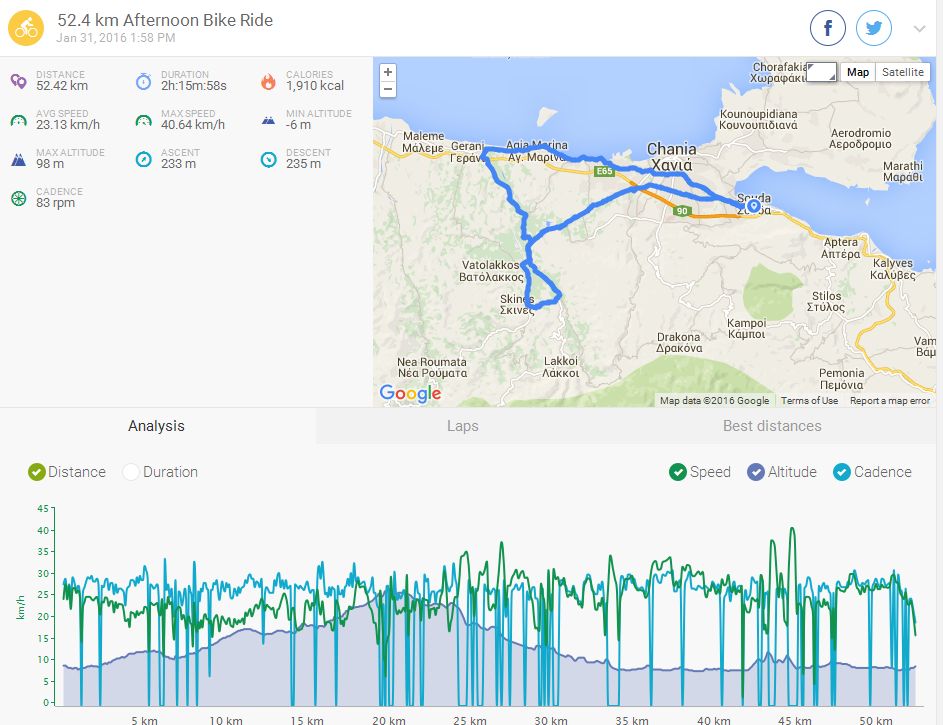Viewport: 943px width, 725px height.
Task: Share the ride on Twitter
Action: click(x=874, y=29)
